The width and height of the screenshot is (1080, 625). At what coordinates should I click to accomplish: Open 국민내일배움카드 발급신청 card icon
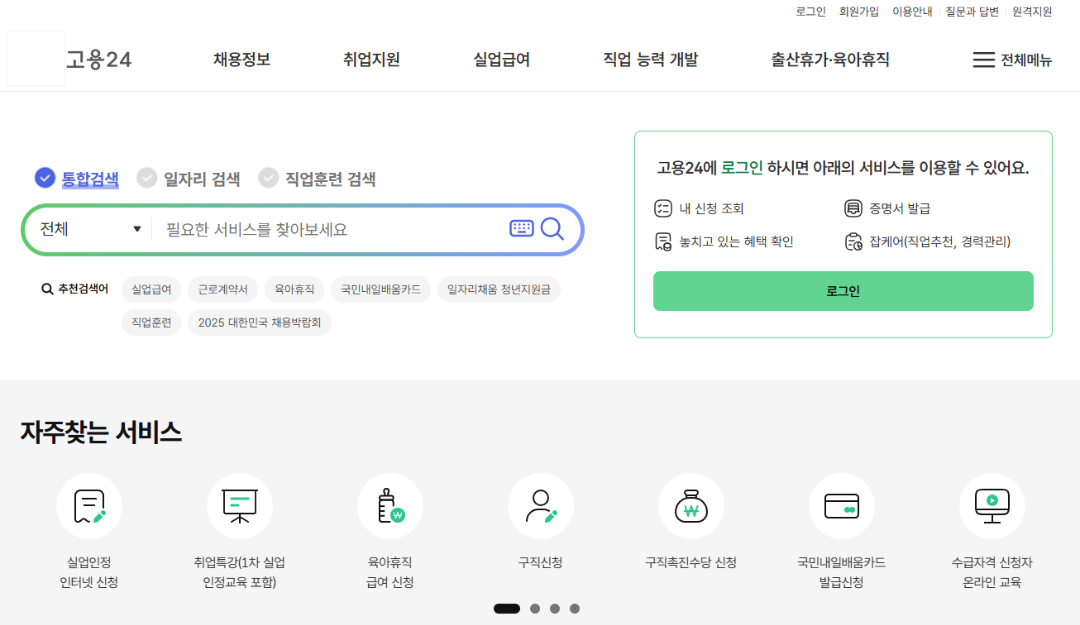click(842, 506)
